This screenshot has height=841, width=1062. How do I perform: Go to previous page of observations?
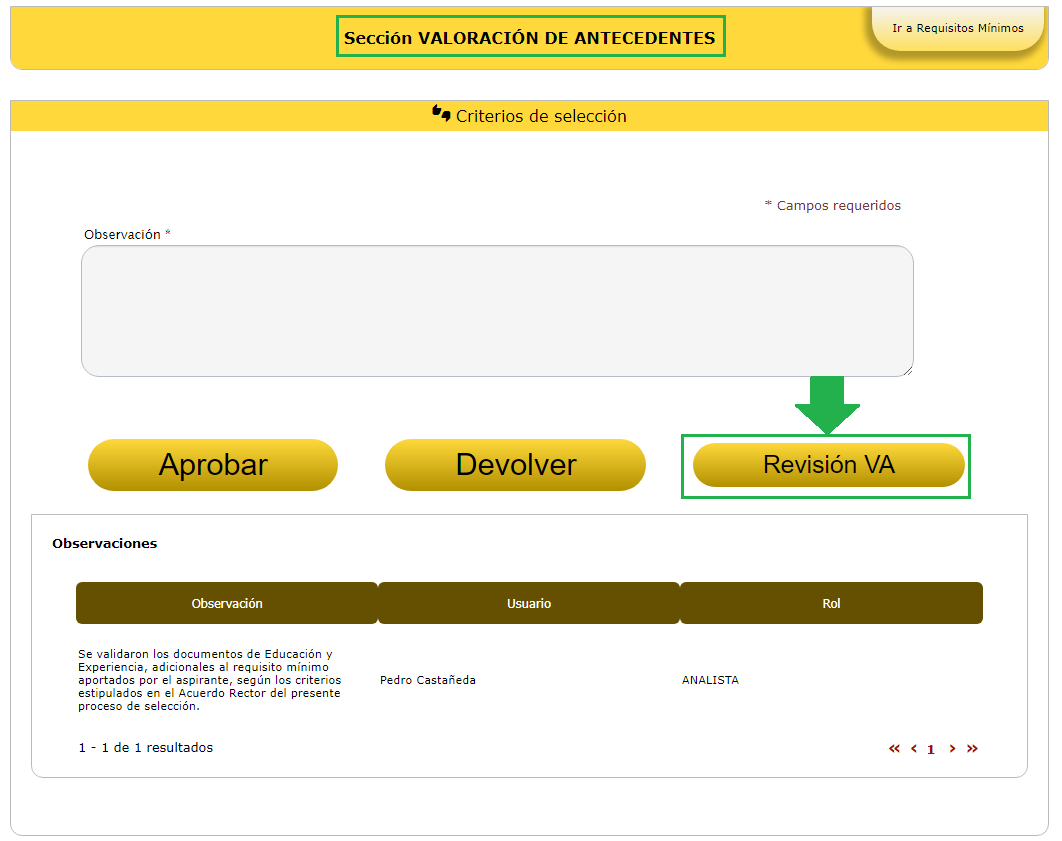913,749
